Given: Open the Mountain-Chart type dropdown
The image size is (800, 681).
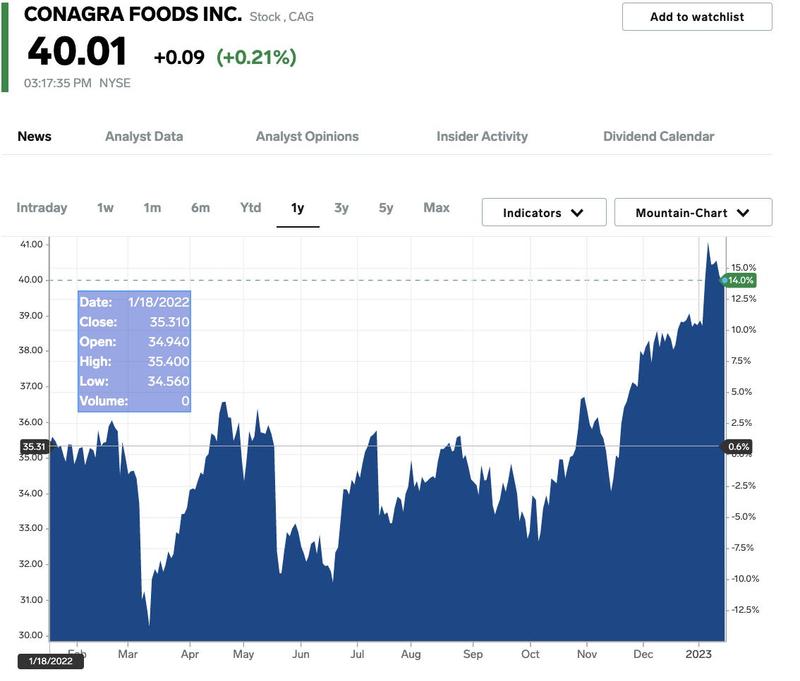Looking at the screenshot, I should click(693, 212).
